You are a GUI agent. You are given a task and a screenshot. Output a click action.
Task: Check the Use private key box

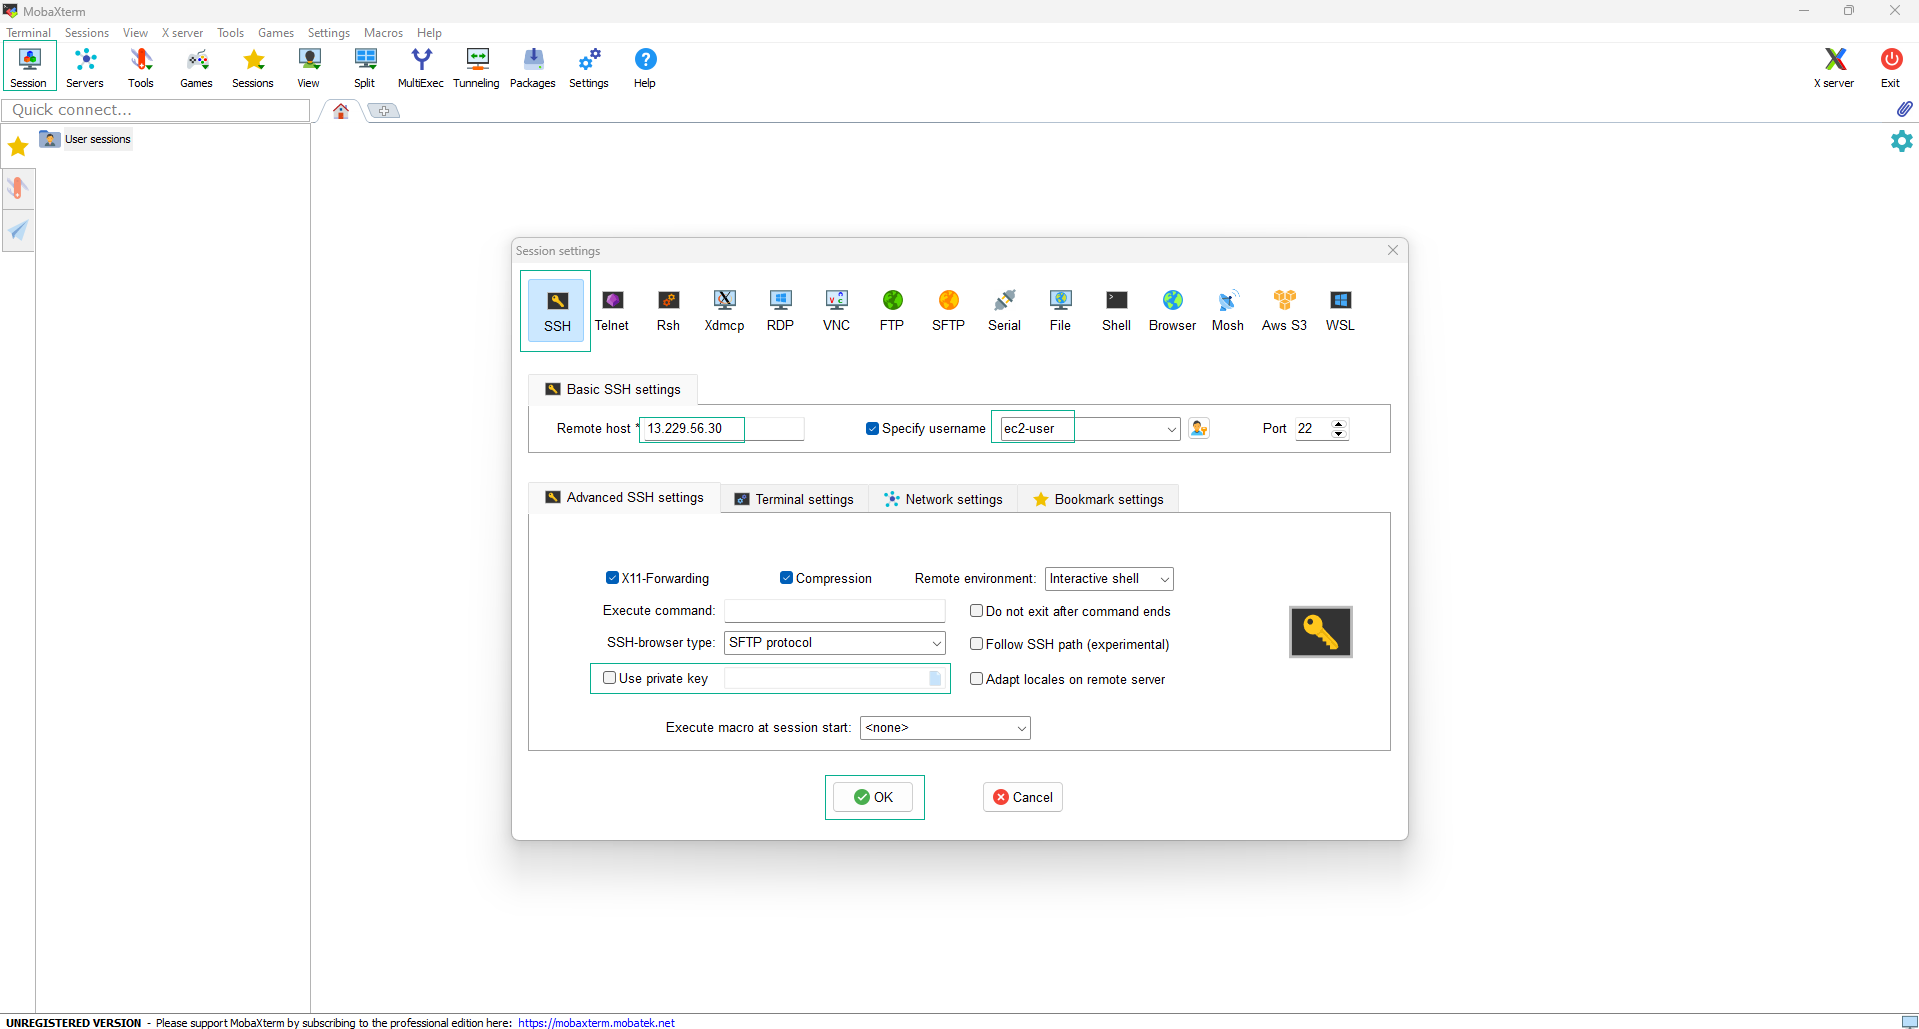[609, 677]
